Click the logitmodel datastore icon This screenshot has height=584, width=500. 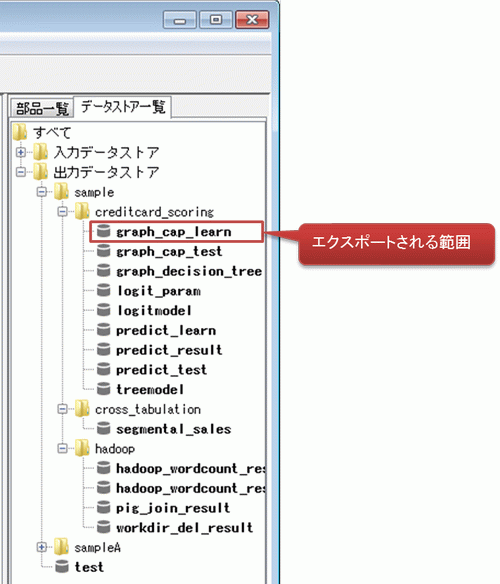[x=104, y=310]
